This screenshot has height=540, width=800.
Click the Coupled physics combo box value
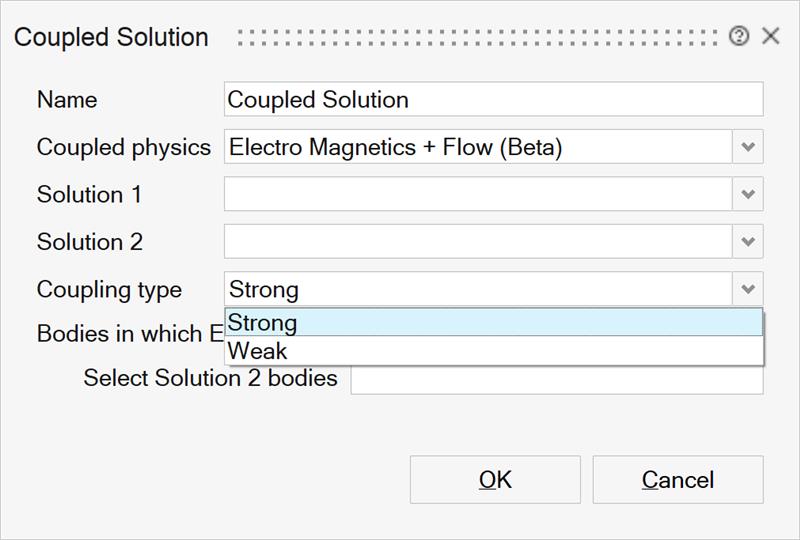point(478,147)
